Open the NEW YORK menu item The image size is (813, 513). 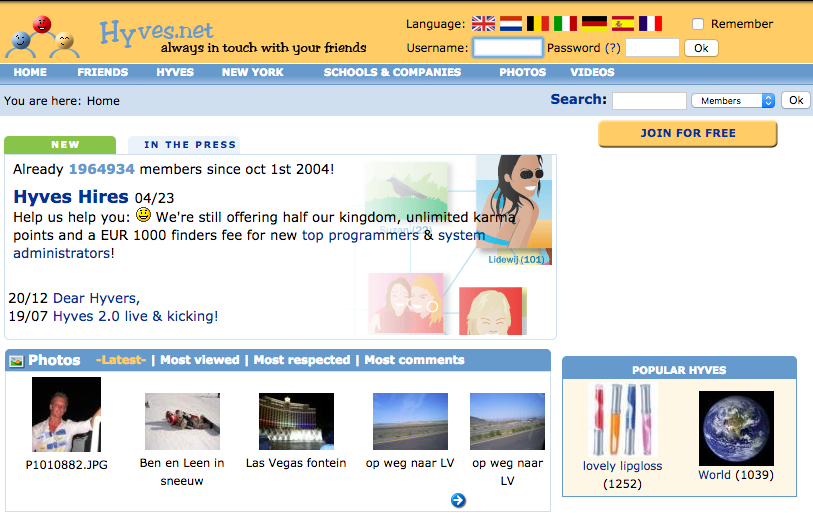[253, 72]
